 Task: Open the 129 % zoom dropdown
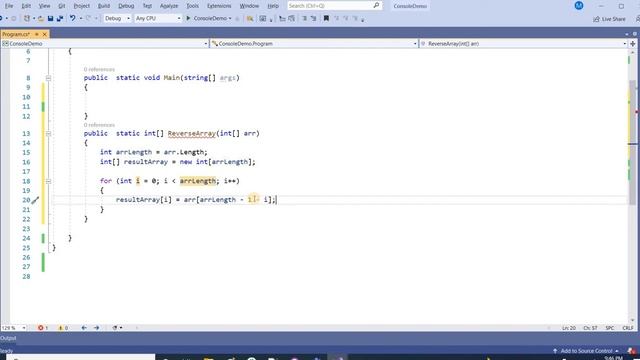tap(13, 328)
